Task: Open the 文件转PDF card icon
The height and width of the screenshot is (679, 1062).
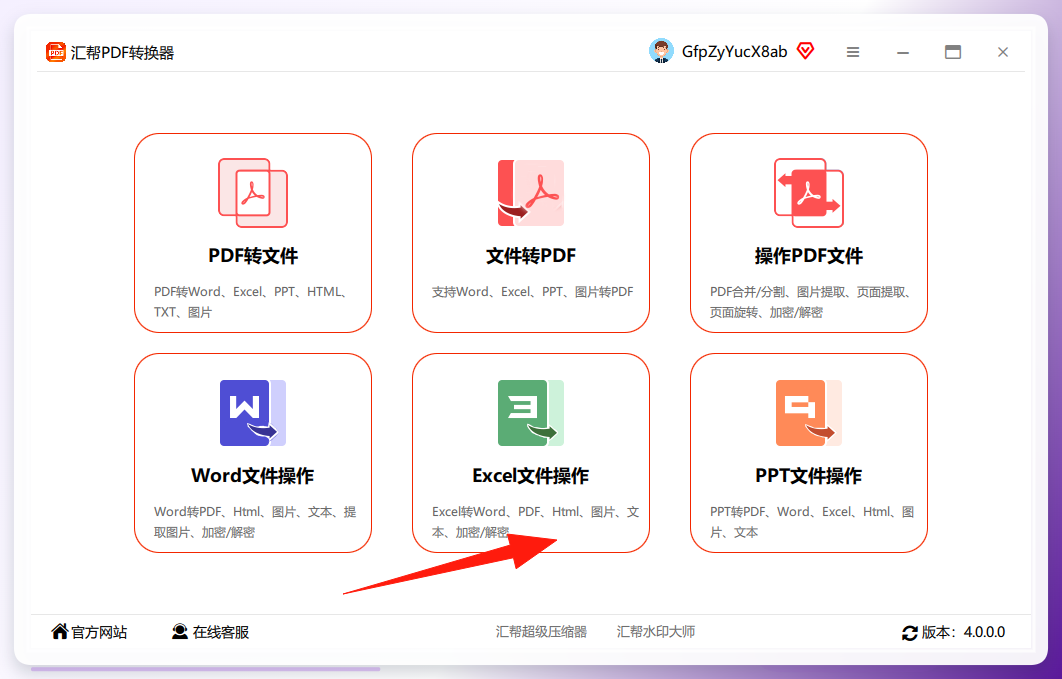Action: 531,193
